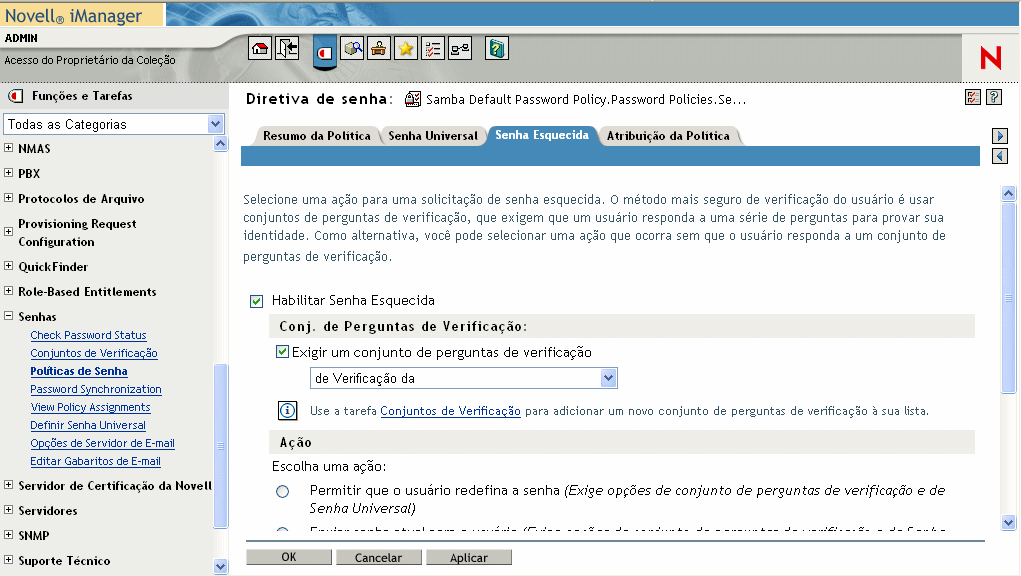Click the Samba Default Password Policy name text
The width and height of the screenshot is (1021, 576).
586,100
